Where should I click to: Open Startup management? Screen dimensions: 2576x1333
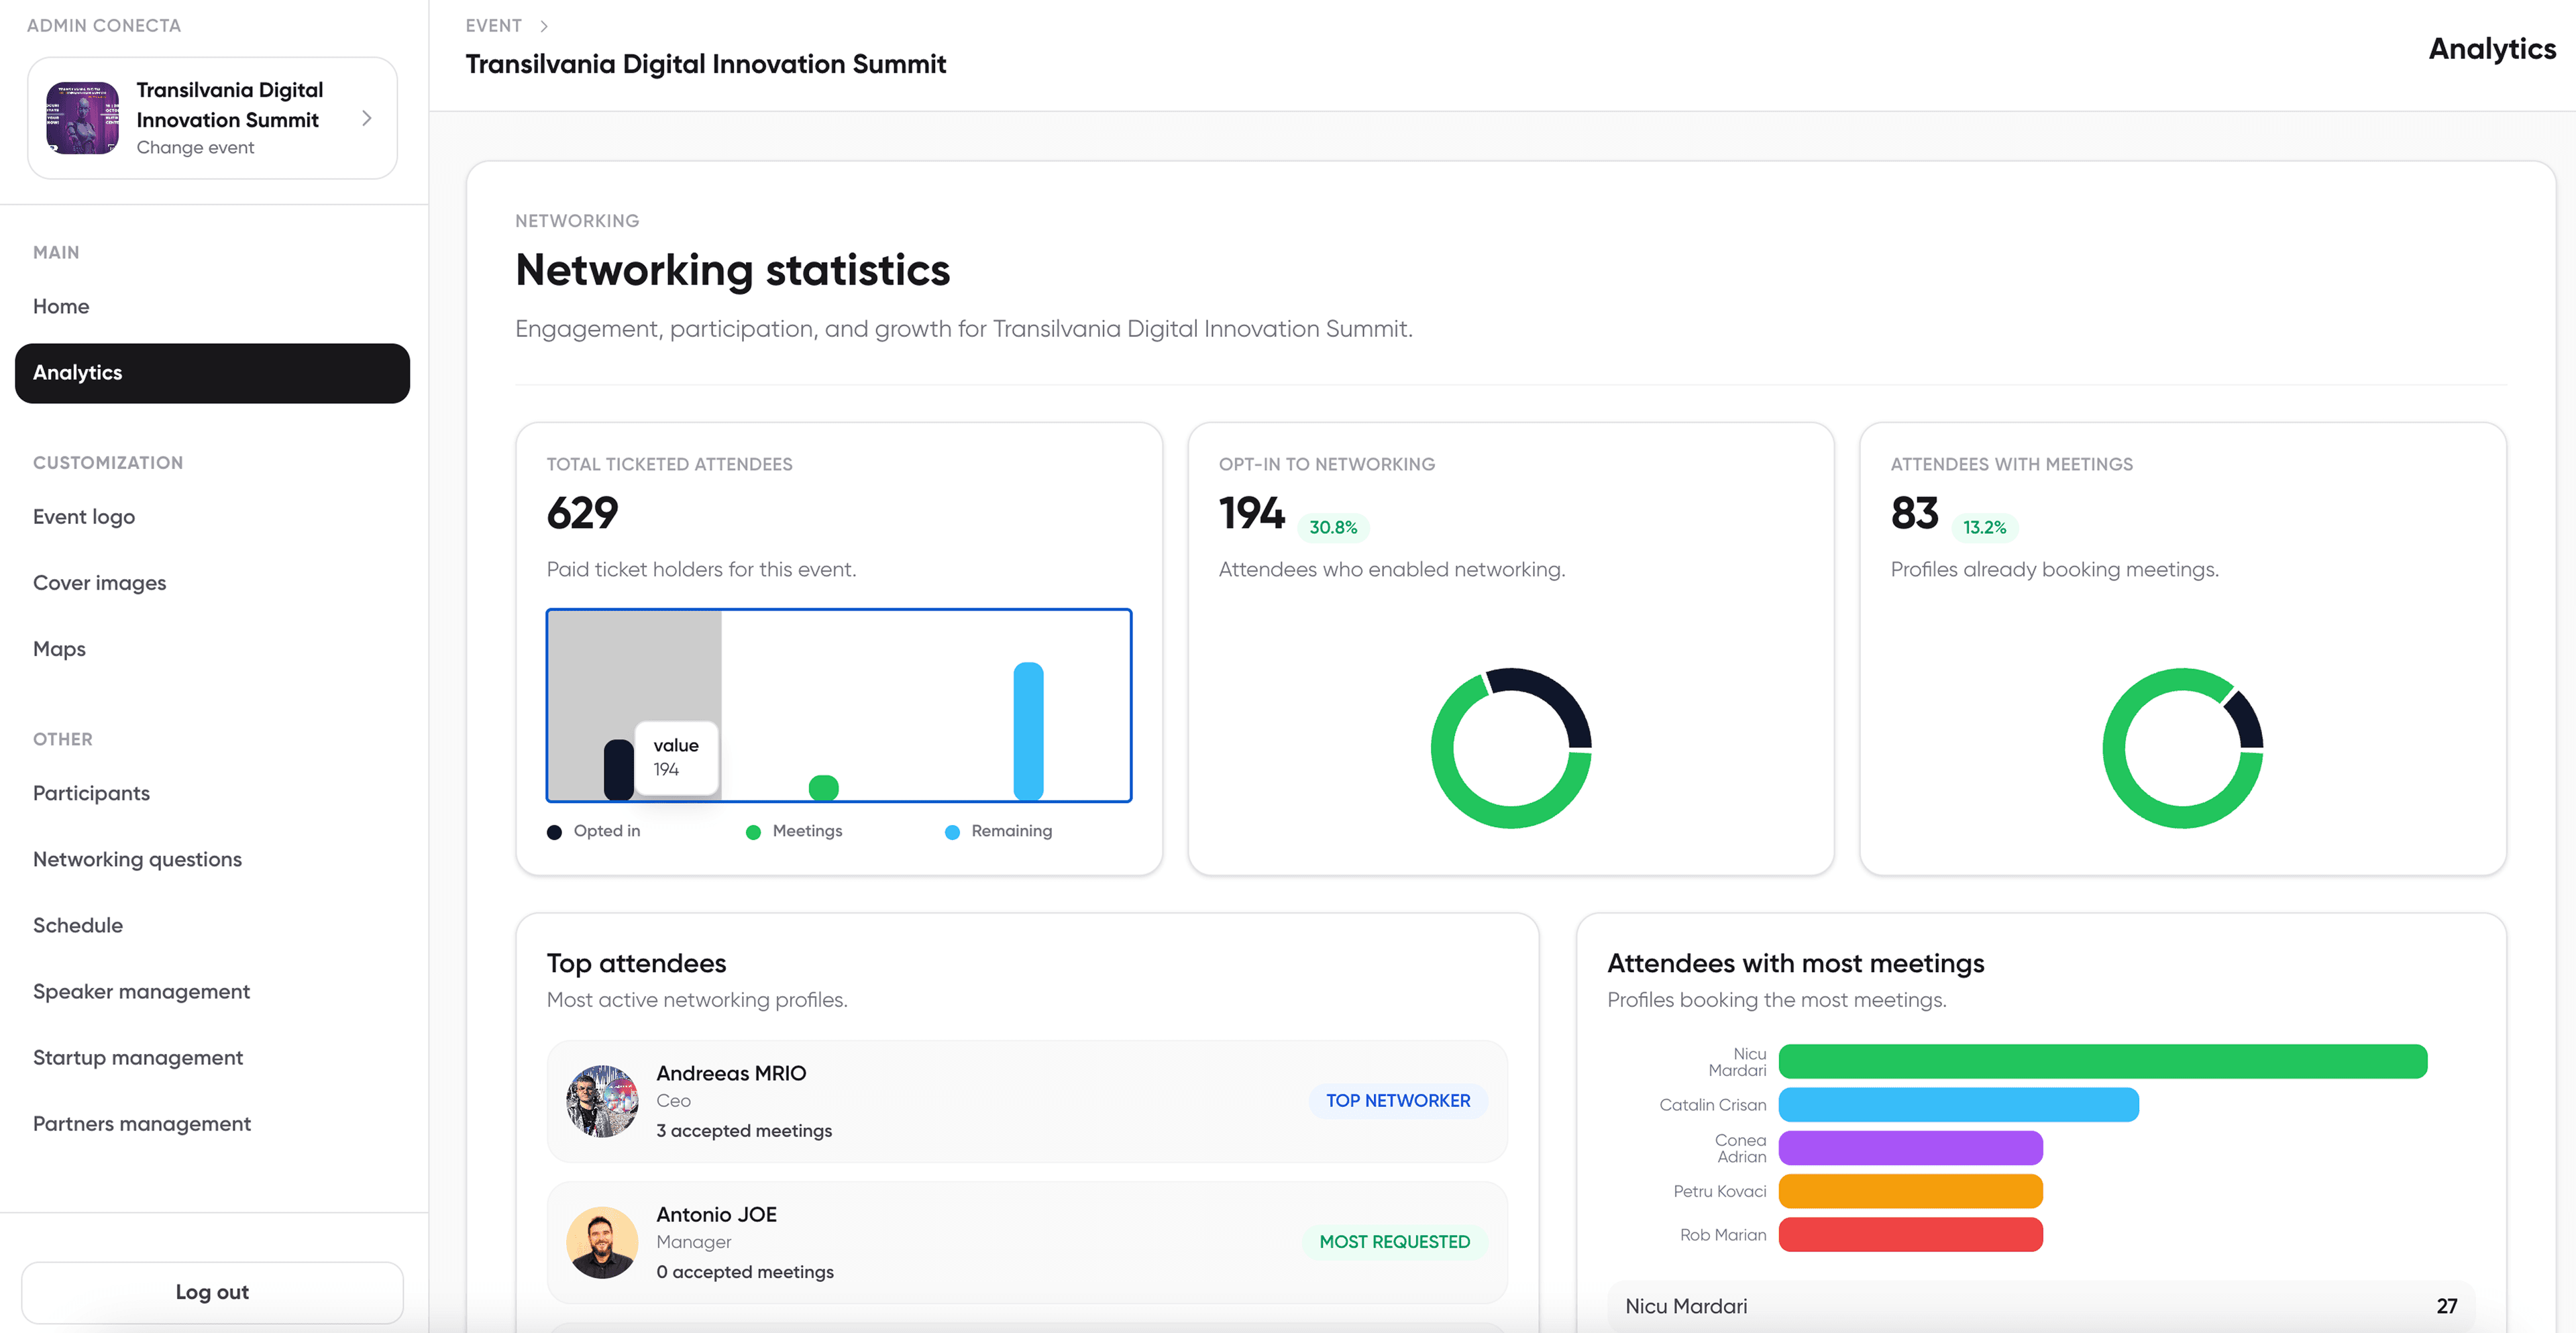[x=138, y=1057]
